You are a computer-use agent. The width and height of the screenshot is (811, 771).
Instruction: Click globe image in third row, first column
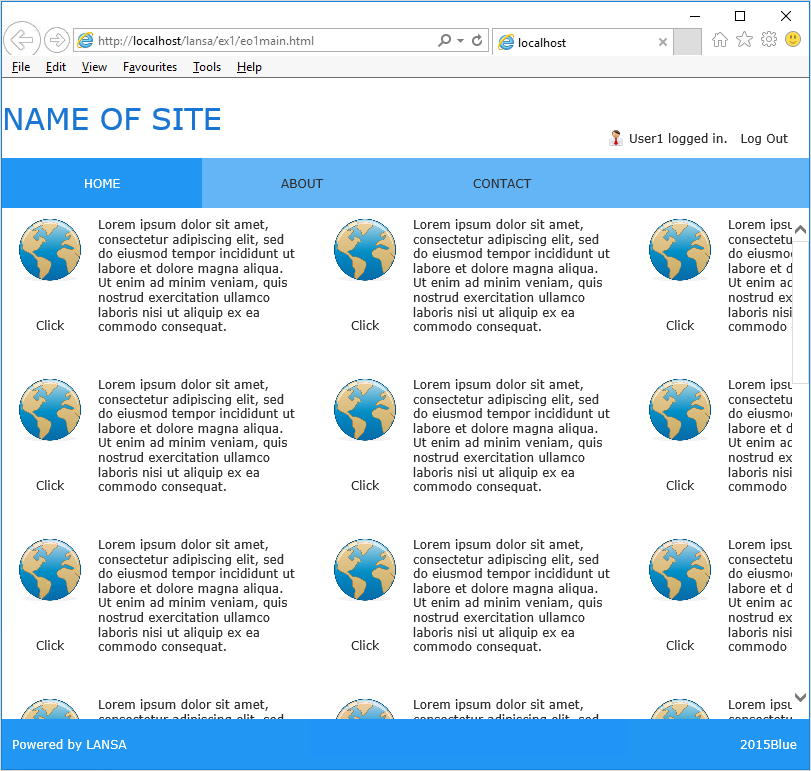[x=50, y=570]
